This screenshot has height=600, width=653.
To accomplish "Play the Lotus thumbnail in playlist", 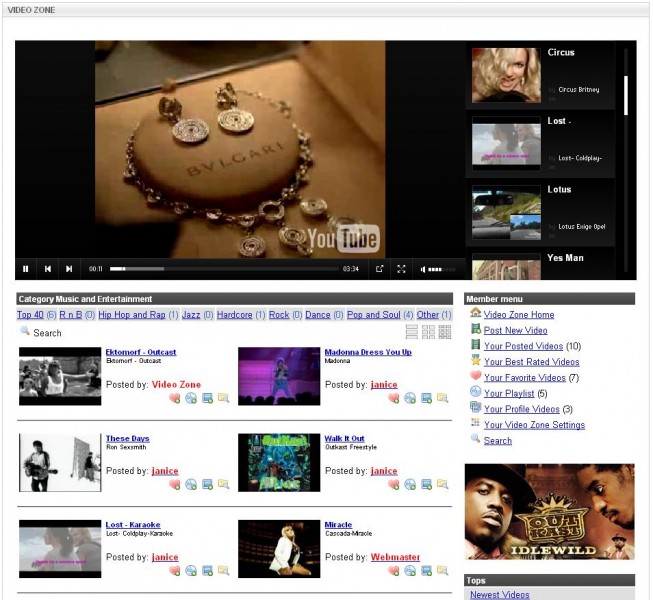I will click(506, 212).
